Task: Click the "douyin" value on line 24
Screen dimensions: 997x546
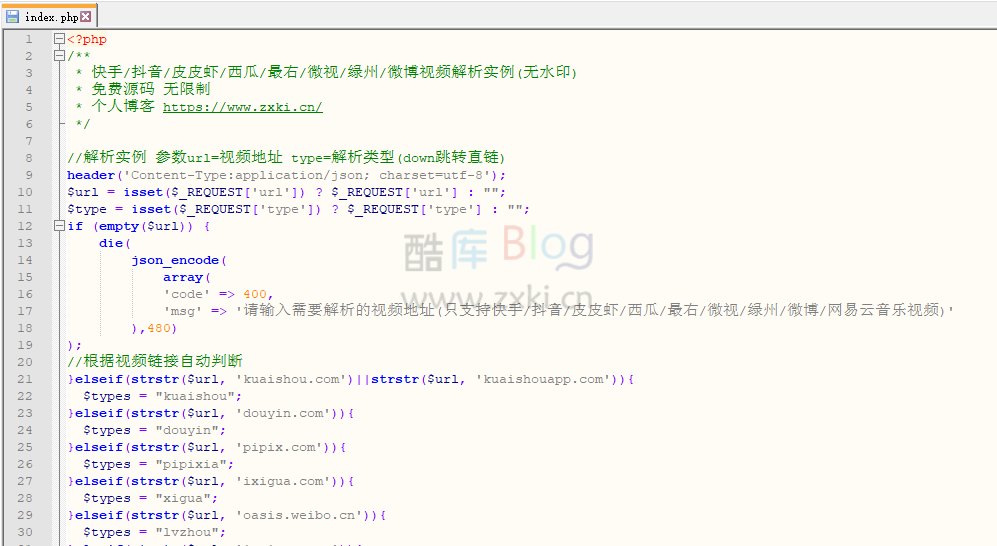Action: [187, 430]
